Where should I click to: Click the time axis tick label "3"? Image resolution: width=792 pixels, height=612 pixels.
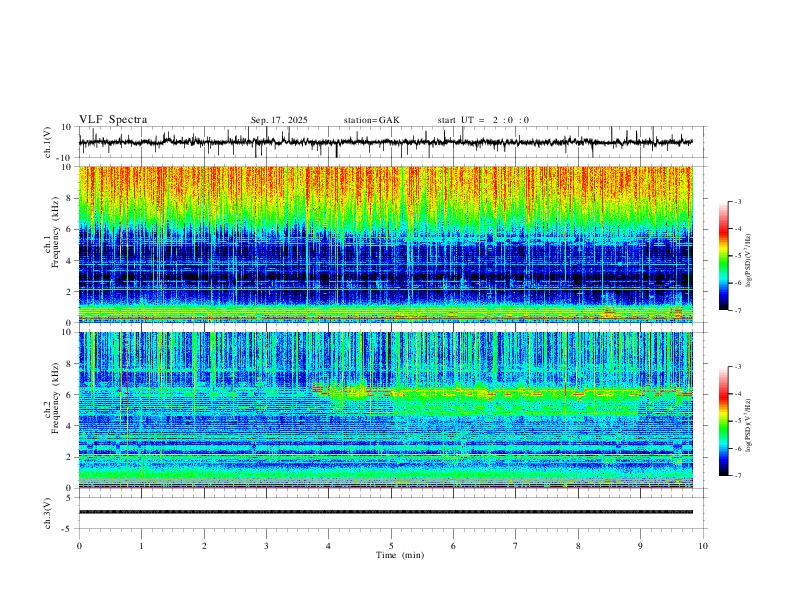click(x=266, y=546)
